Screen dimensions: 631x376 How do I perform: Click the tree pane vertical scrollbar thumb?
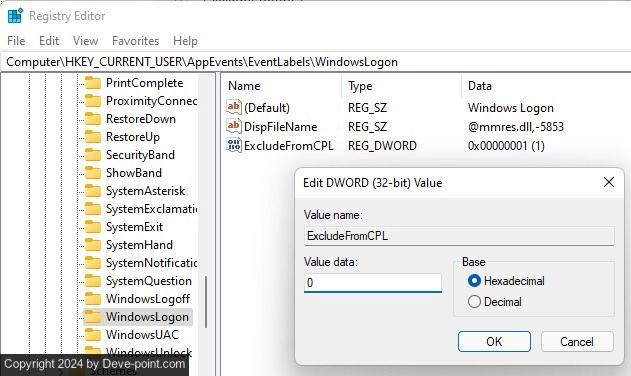(x=206, y=302)
